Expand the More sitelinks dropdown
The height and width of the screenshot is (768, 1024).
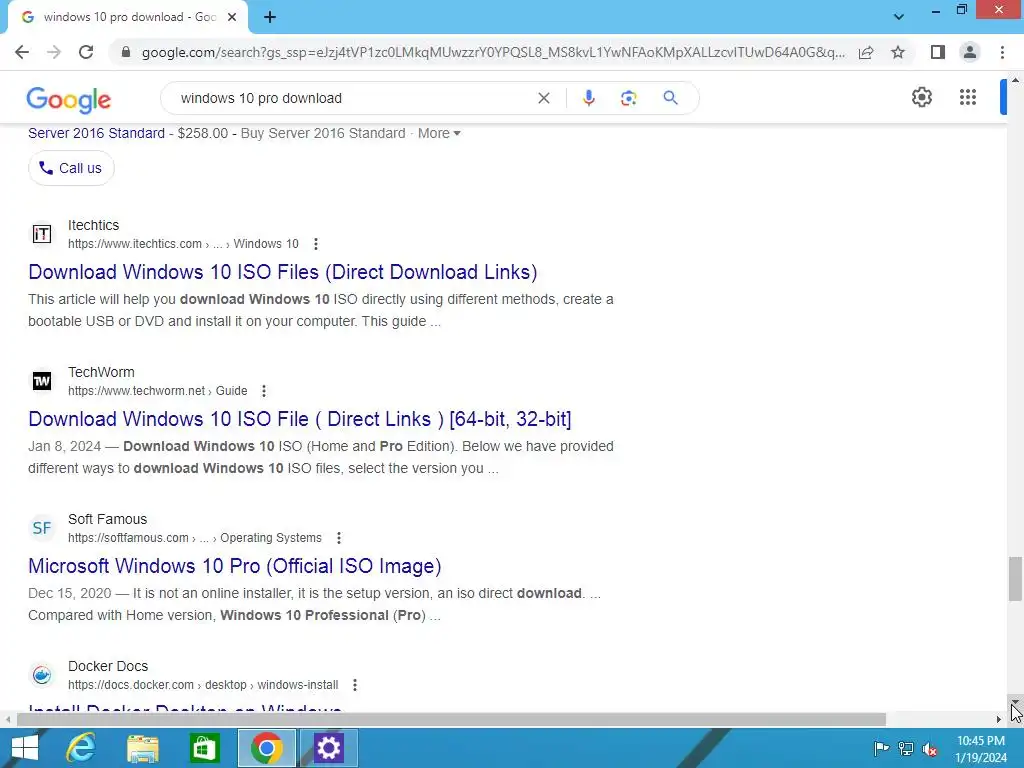point(439,133)
